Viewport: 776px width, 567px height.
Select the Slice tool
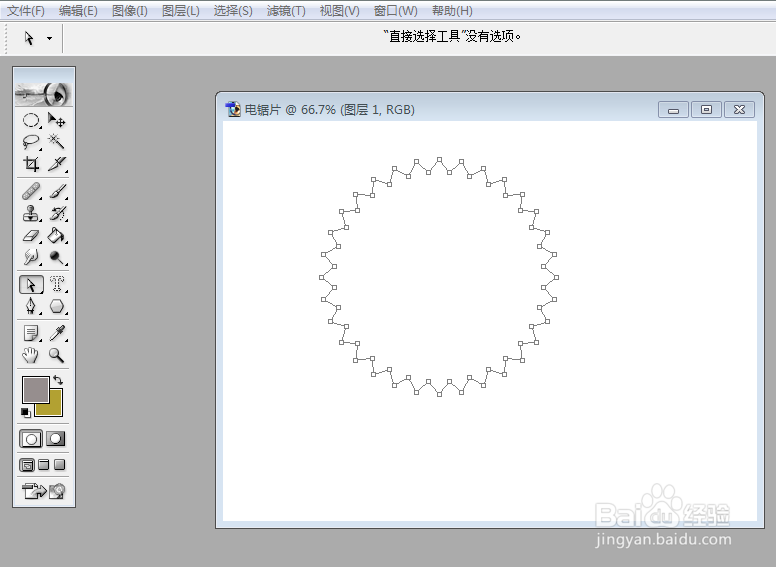point(56,164)
